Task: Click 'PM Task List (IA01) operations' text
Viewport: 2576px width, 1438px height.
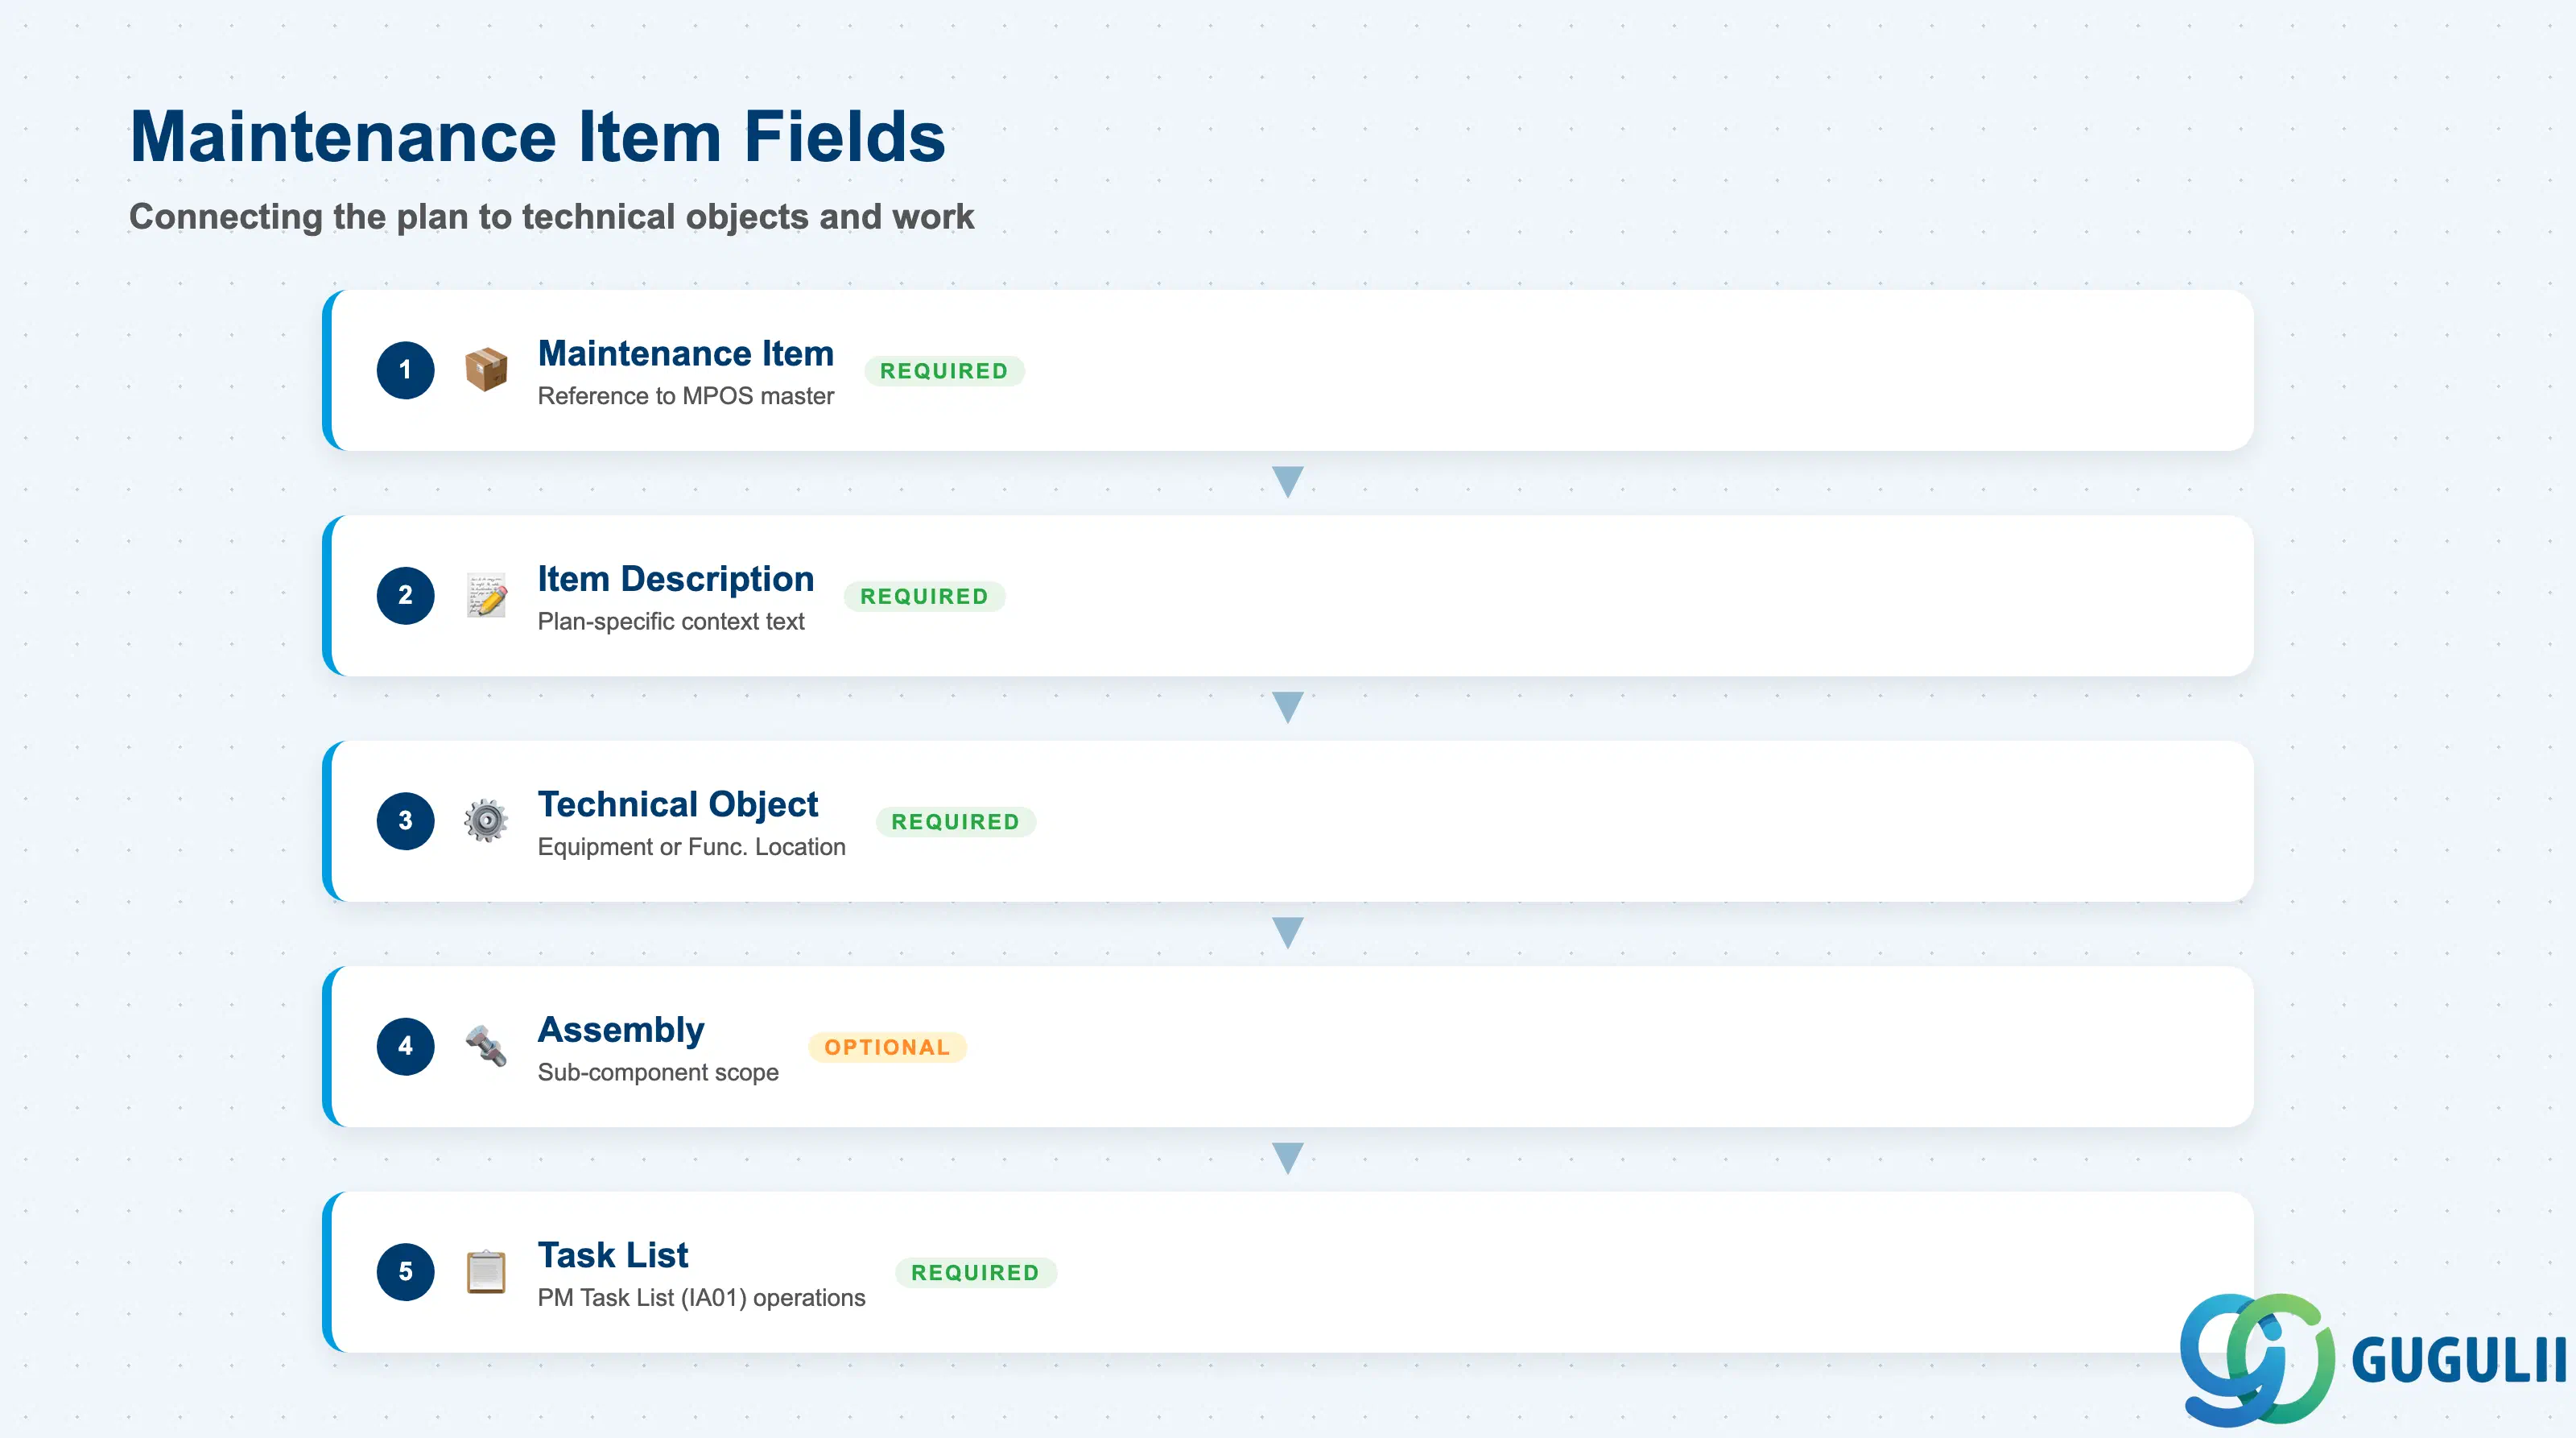Action: click(702, 1298)
